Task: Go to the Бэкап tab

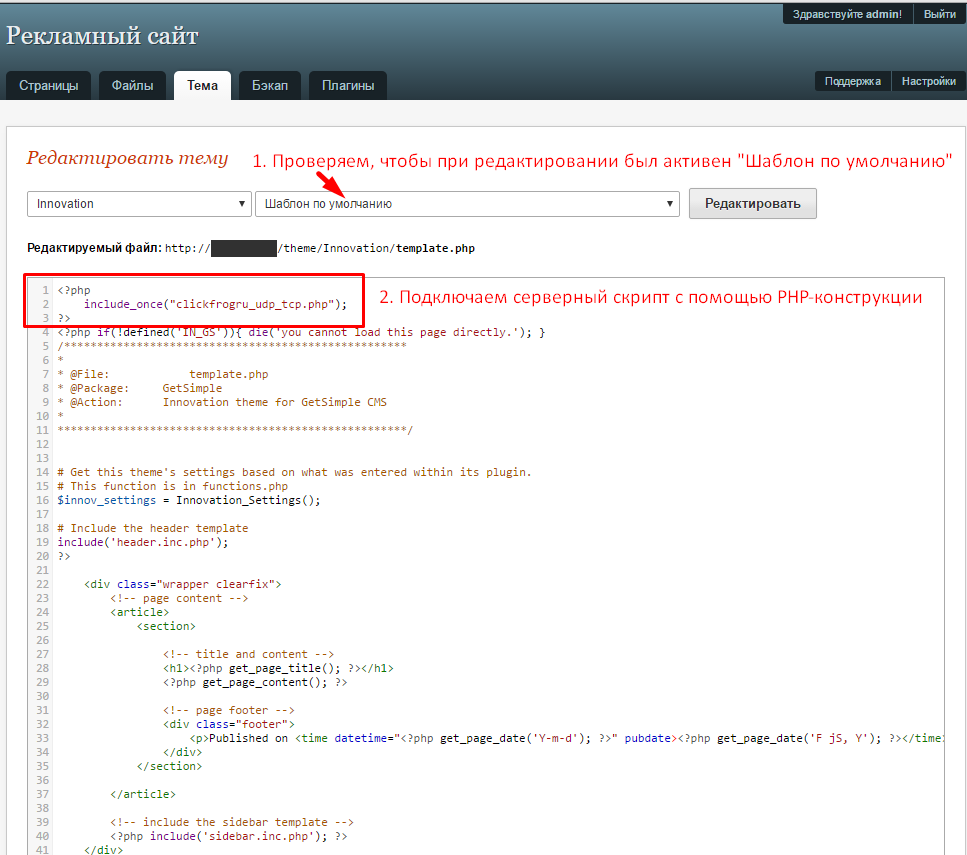Action: click(270, 86)
